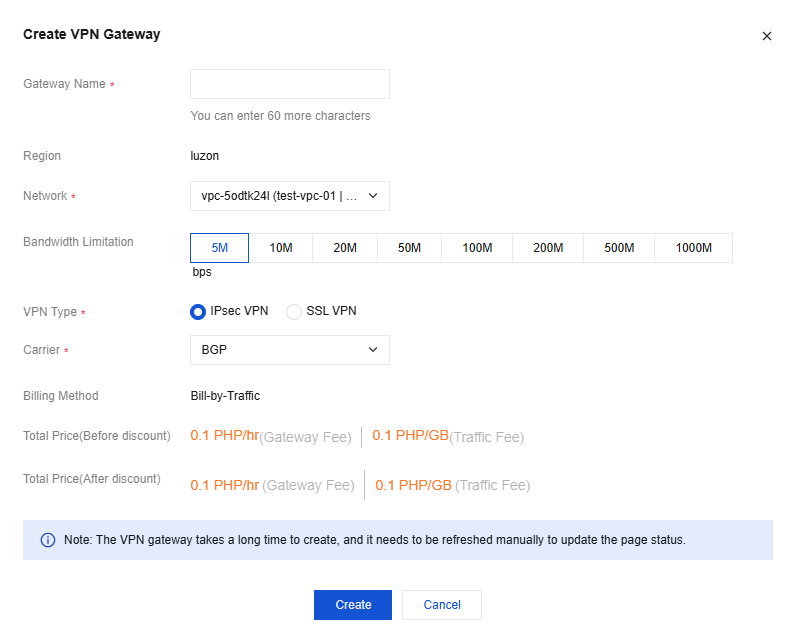This screenshot has width=796, height=643.
Task: Select 10M bandwidth limitation
Action: tap(281, 248)
